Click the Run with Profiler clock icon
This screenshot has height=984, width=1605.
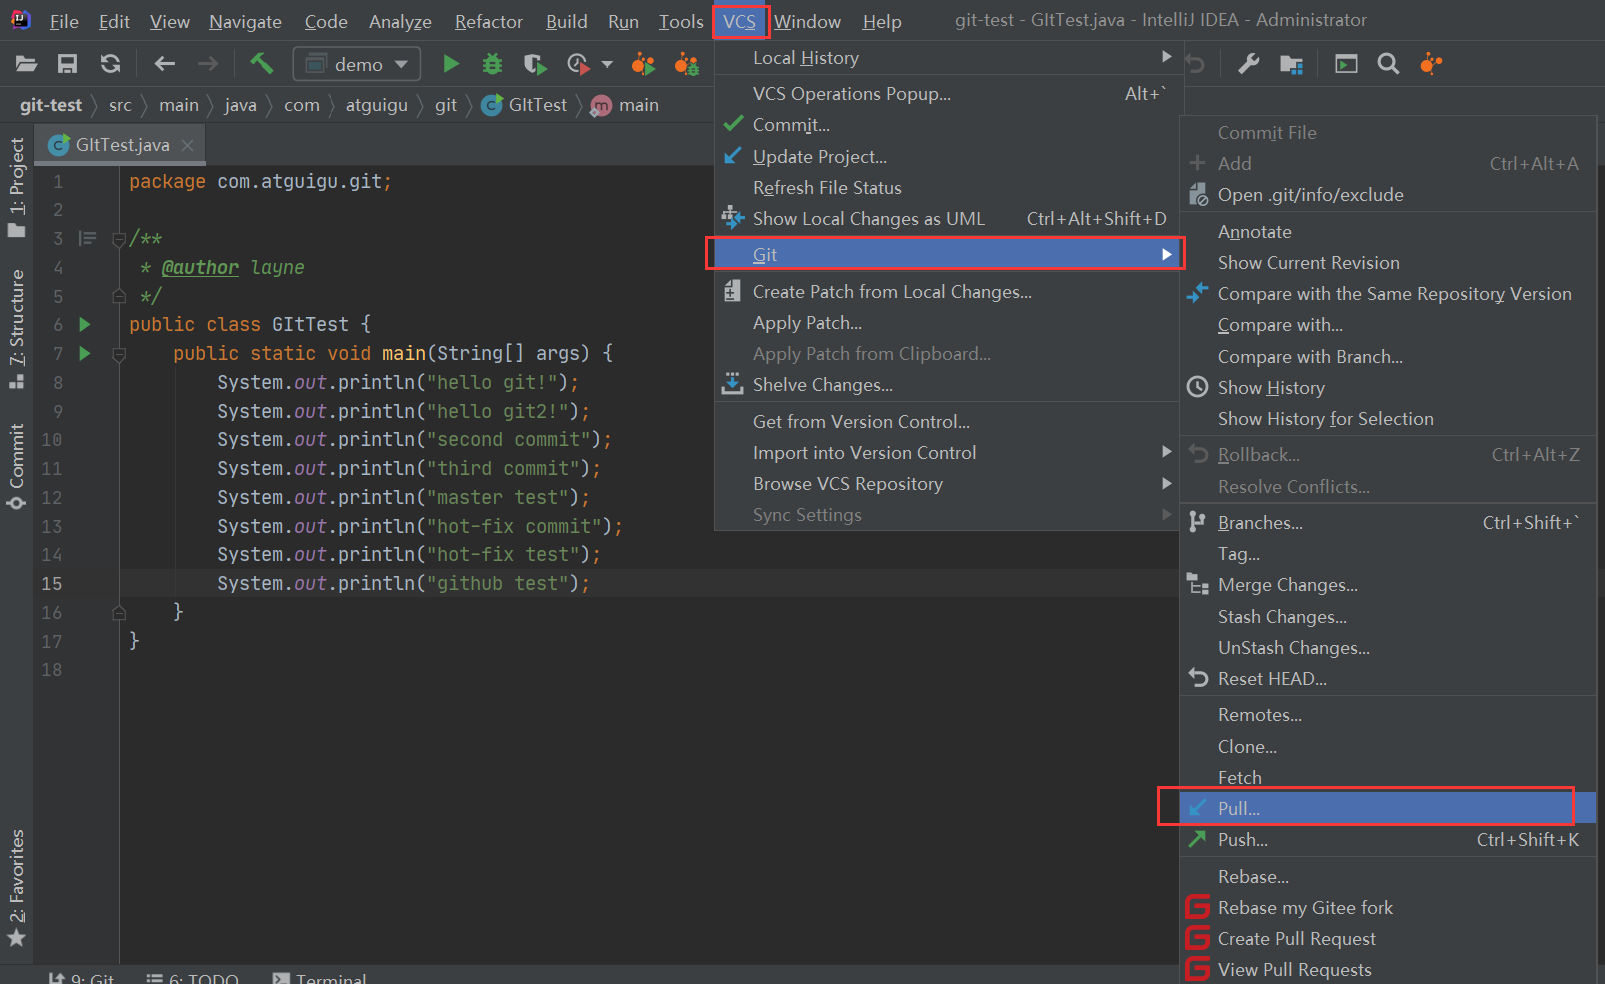tap(578, 64)
